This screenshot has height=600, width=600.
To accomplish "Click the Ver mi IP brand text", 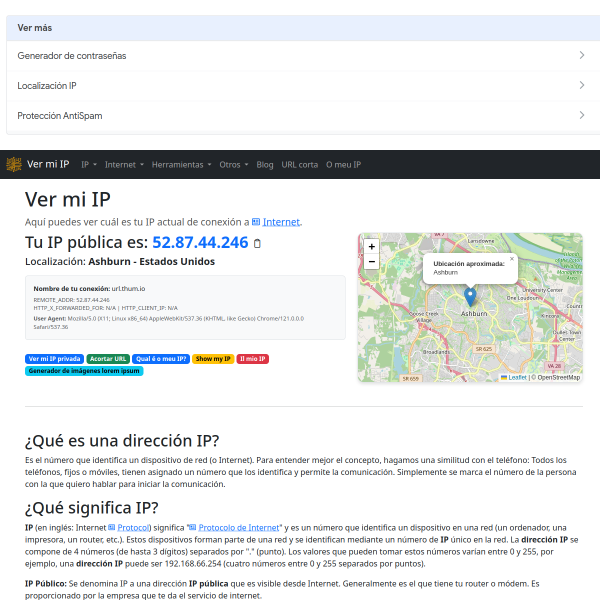I will tap(48, 164).
